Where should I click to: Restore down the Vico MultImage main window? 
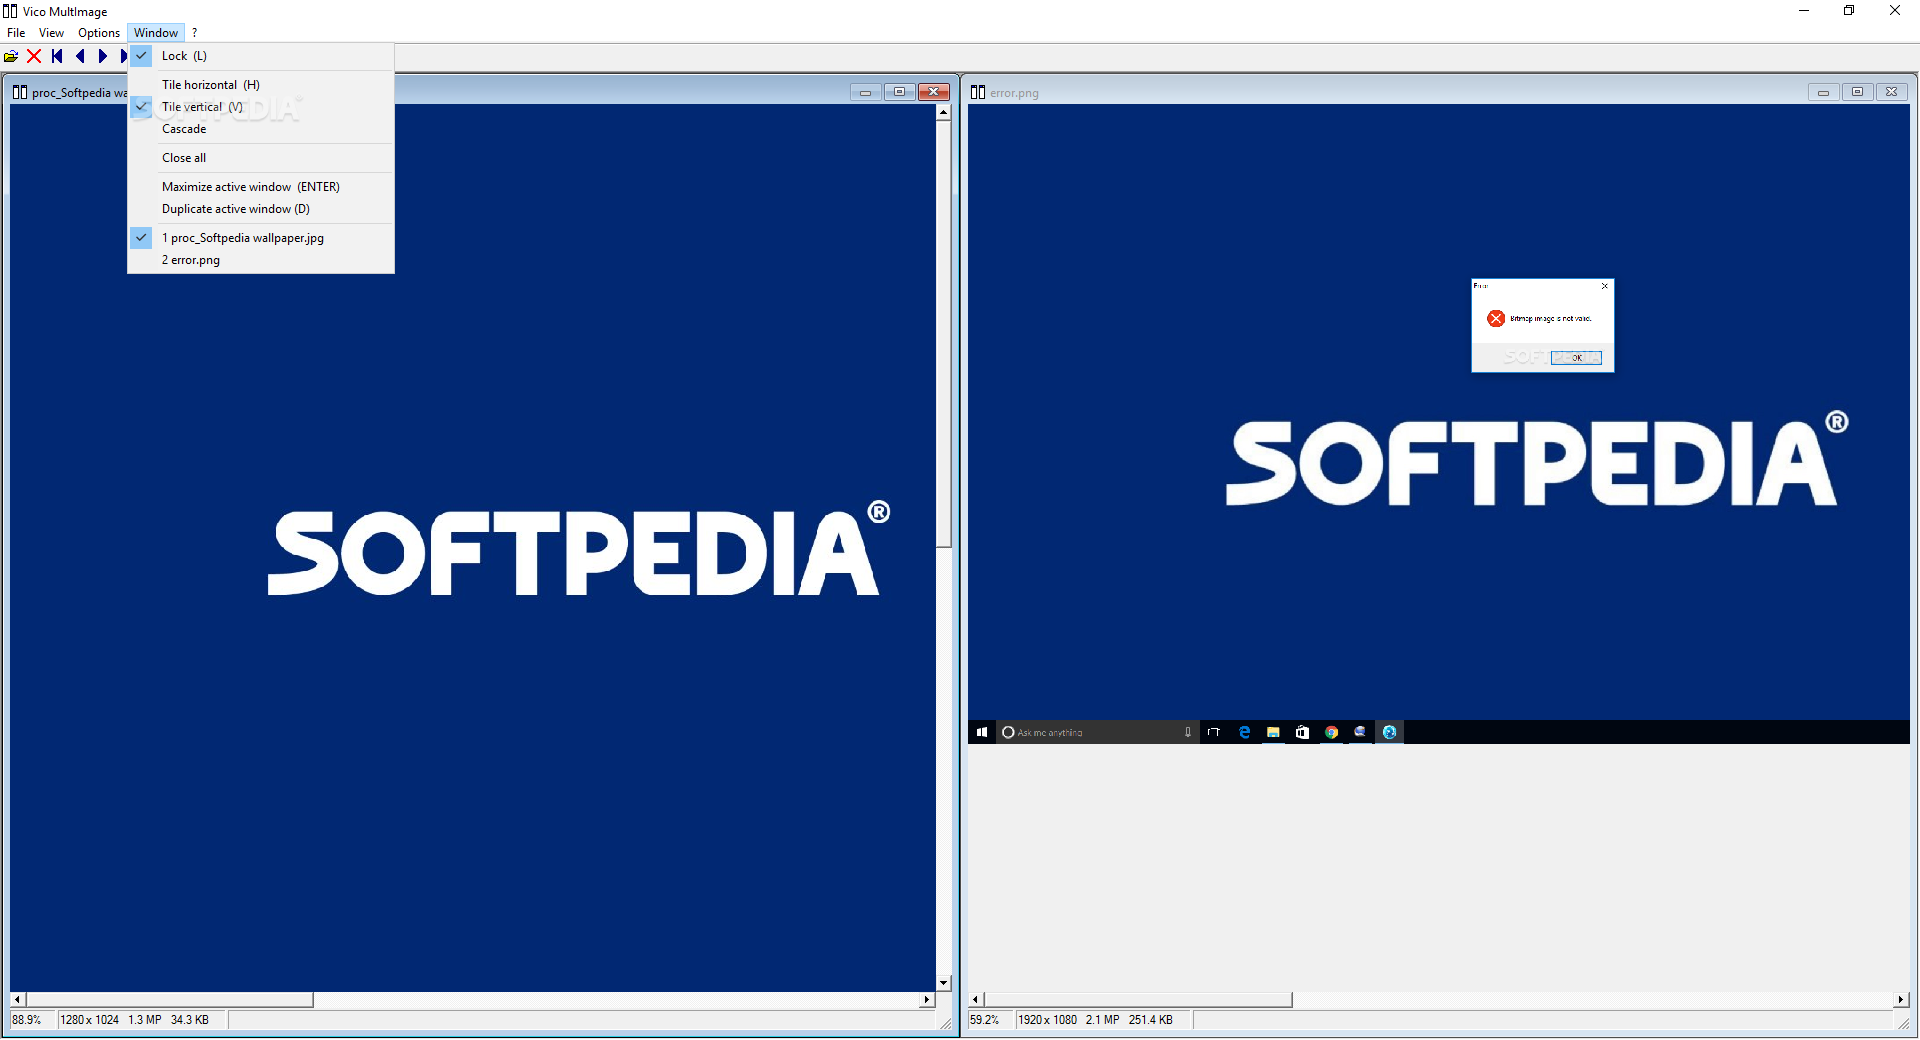click(1849, 11)
